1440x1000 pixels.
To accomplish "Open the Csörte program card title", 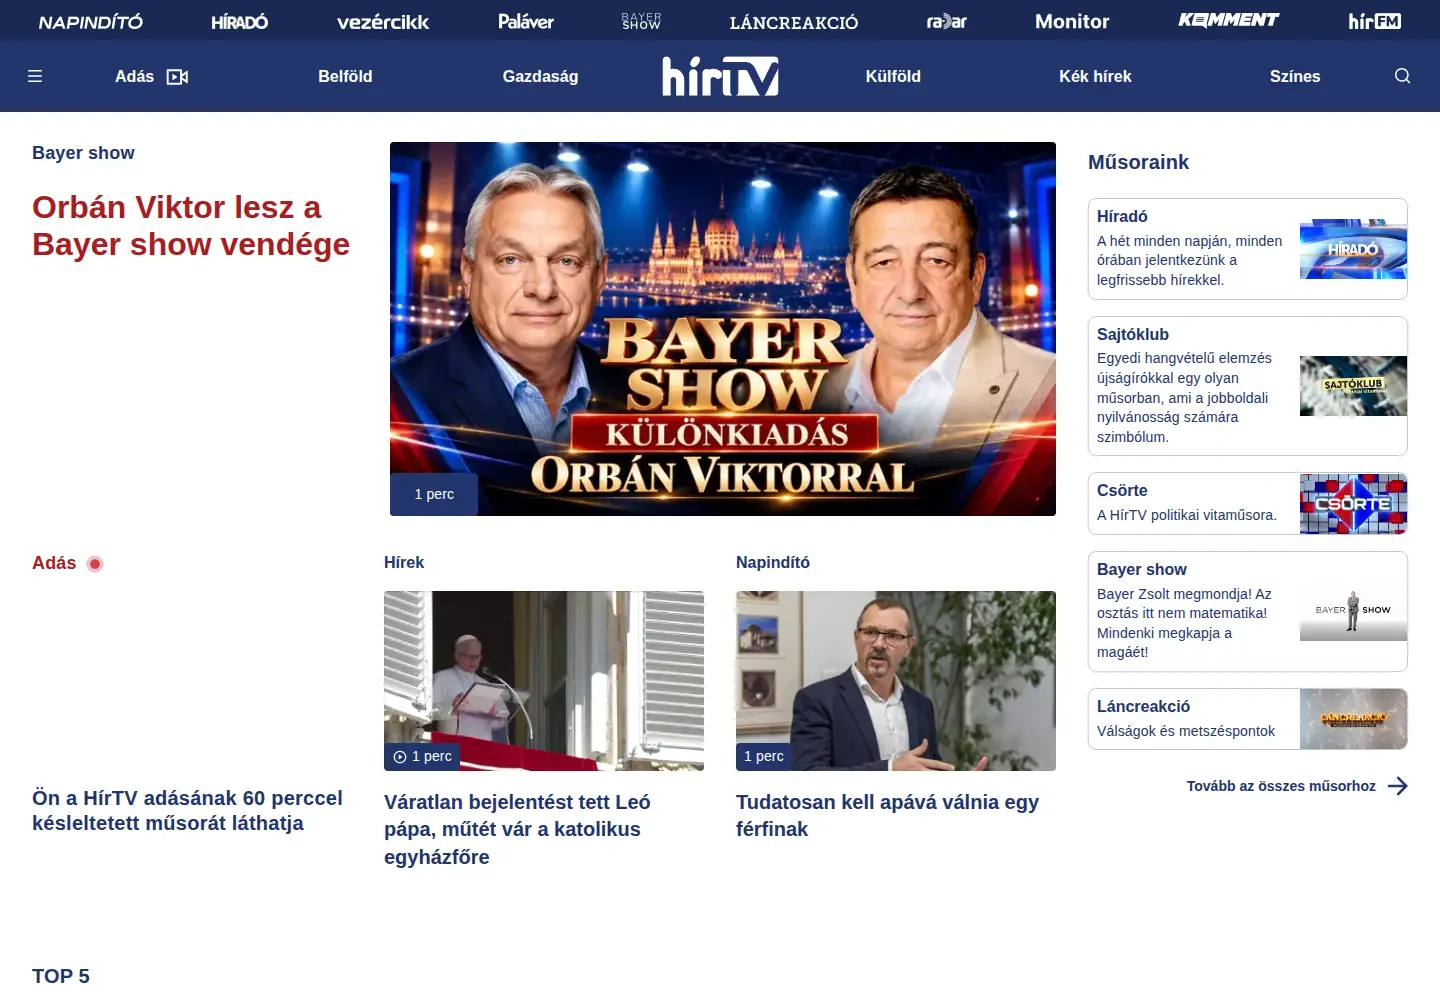I will 1122,491.
